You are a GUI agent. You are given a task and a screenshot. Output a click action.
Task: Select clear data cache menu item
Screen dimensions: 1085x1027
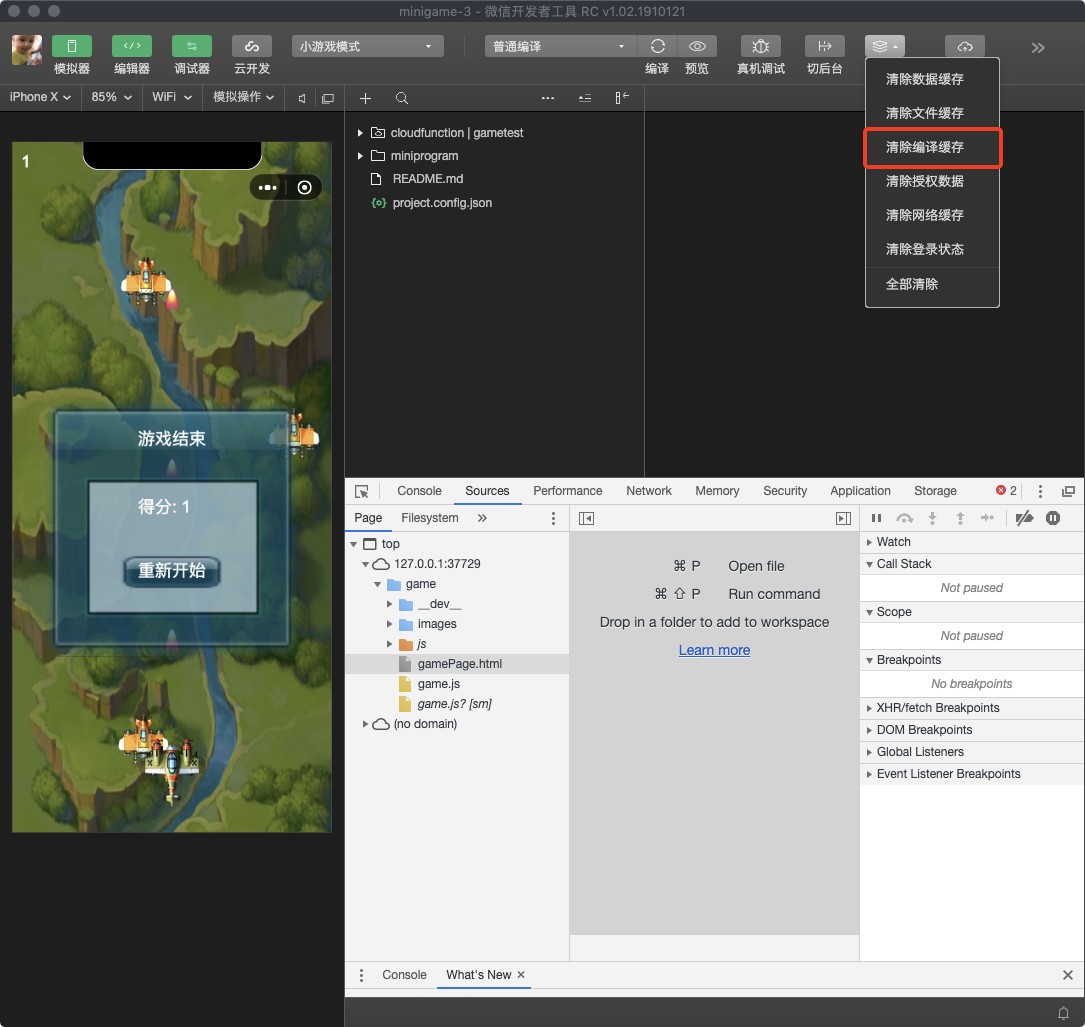coord(931,79)
